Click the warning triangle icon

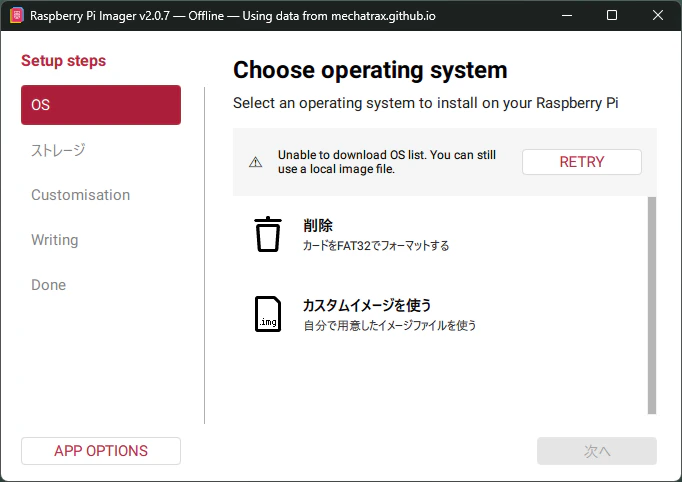click(x=255, y=162)
